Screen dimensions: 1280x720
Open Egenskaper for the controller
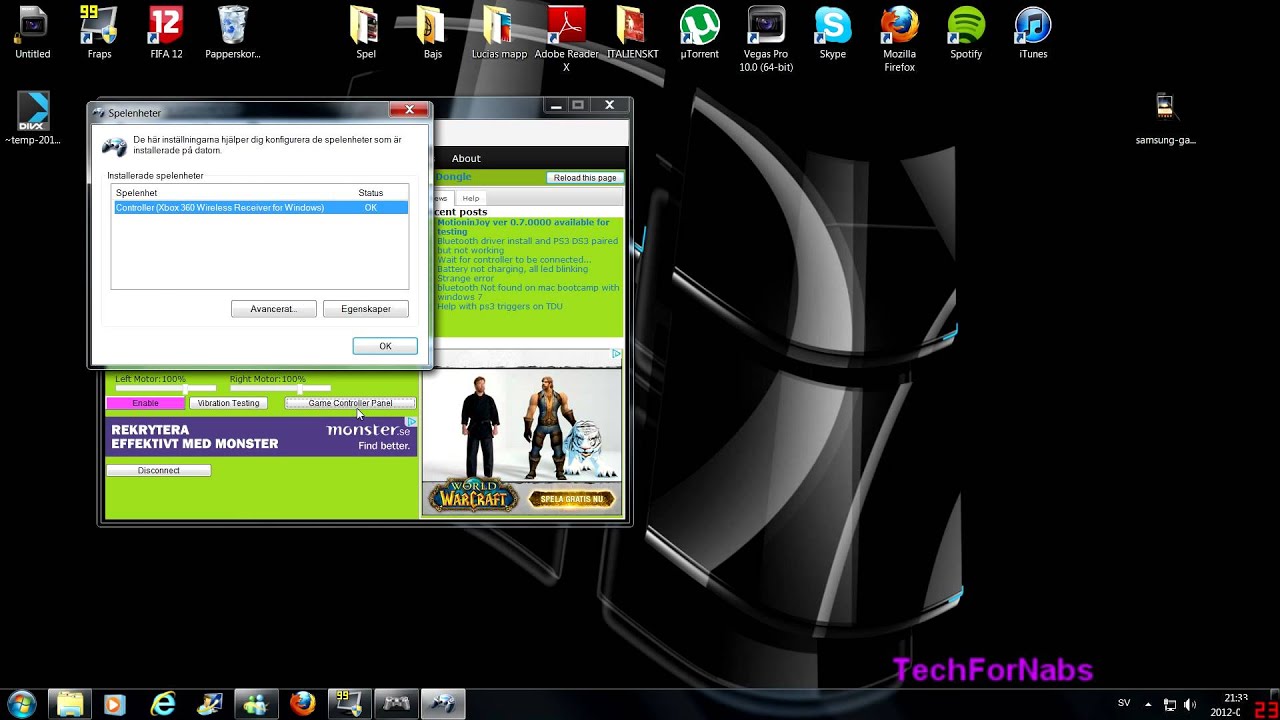tap(366, 309)
